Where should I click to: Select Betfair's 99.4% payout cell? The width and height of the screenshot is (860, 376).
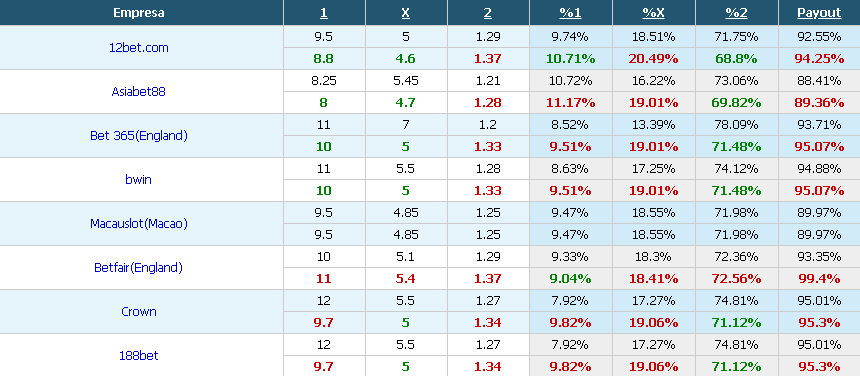point(819,278)
